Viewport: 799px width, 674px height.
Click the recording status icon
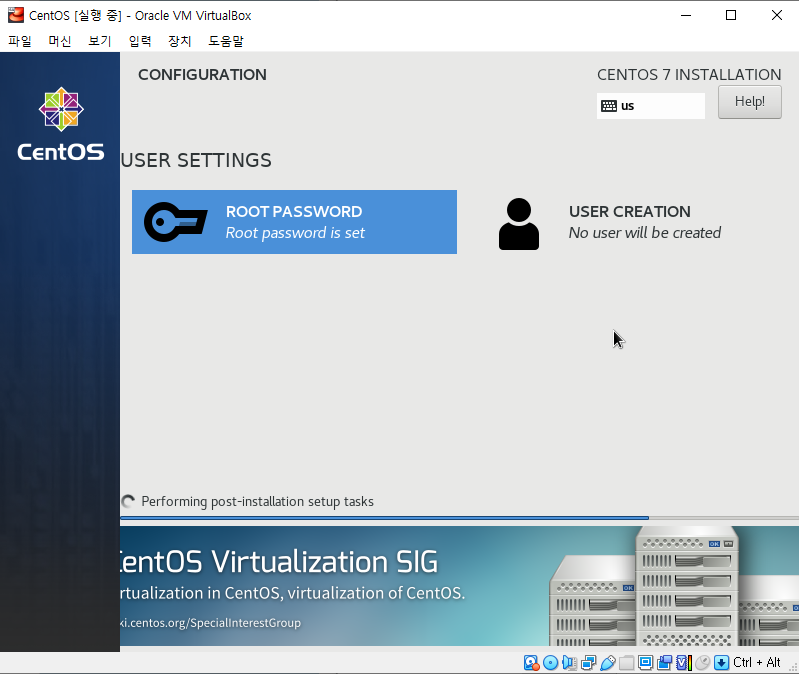(664, 662)
